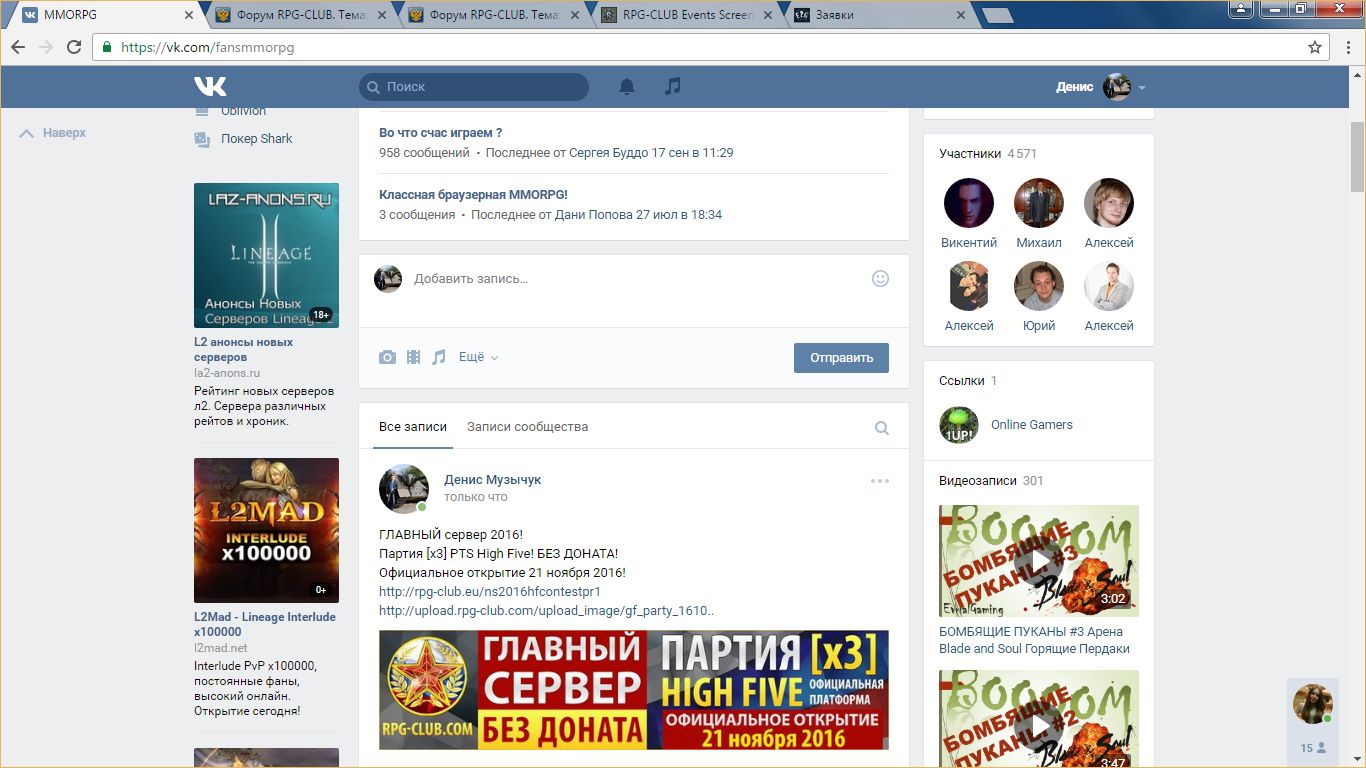
Task: Open the L2MAD Interlude x100000 ad image
Action: (266, 530)
